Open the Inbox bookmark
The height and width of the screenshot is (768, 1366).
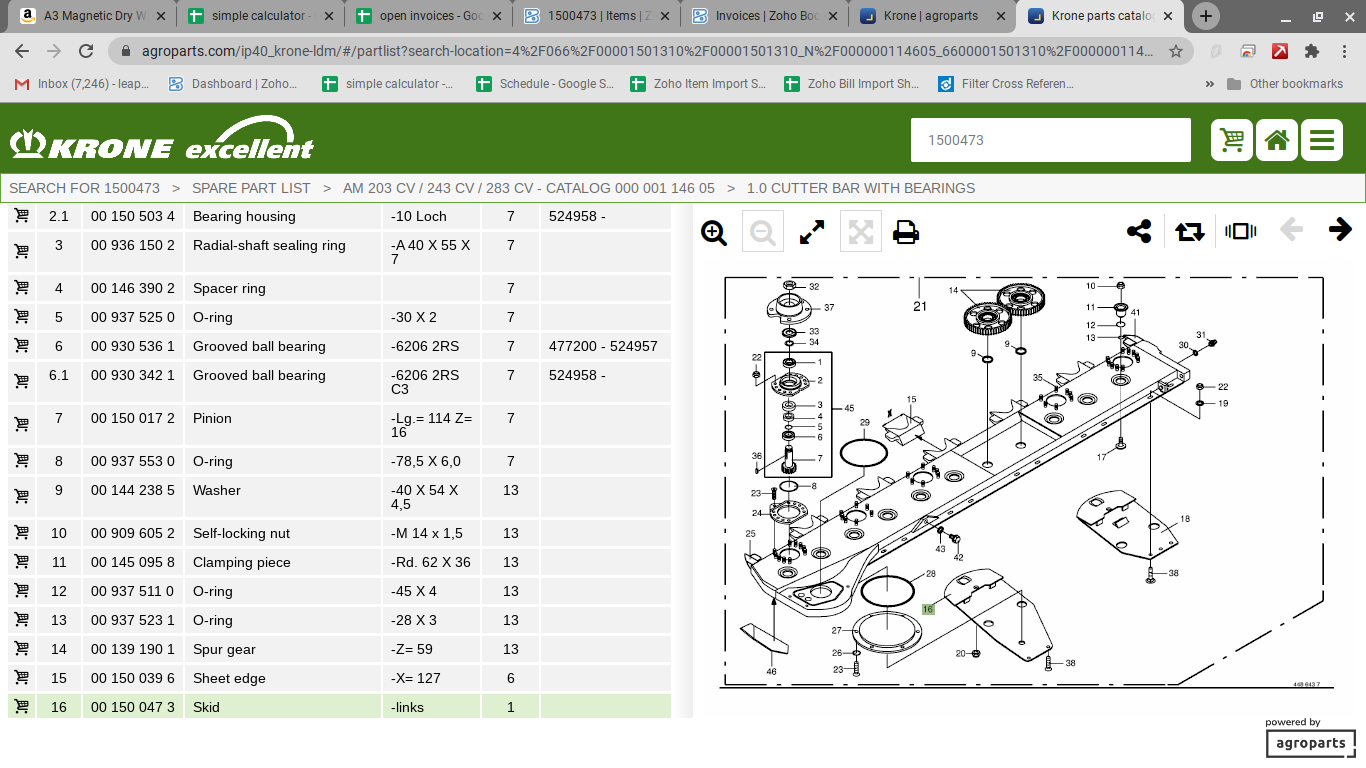click(81, 84)
